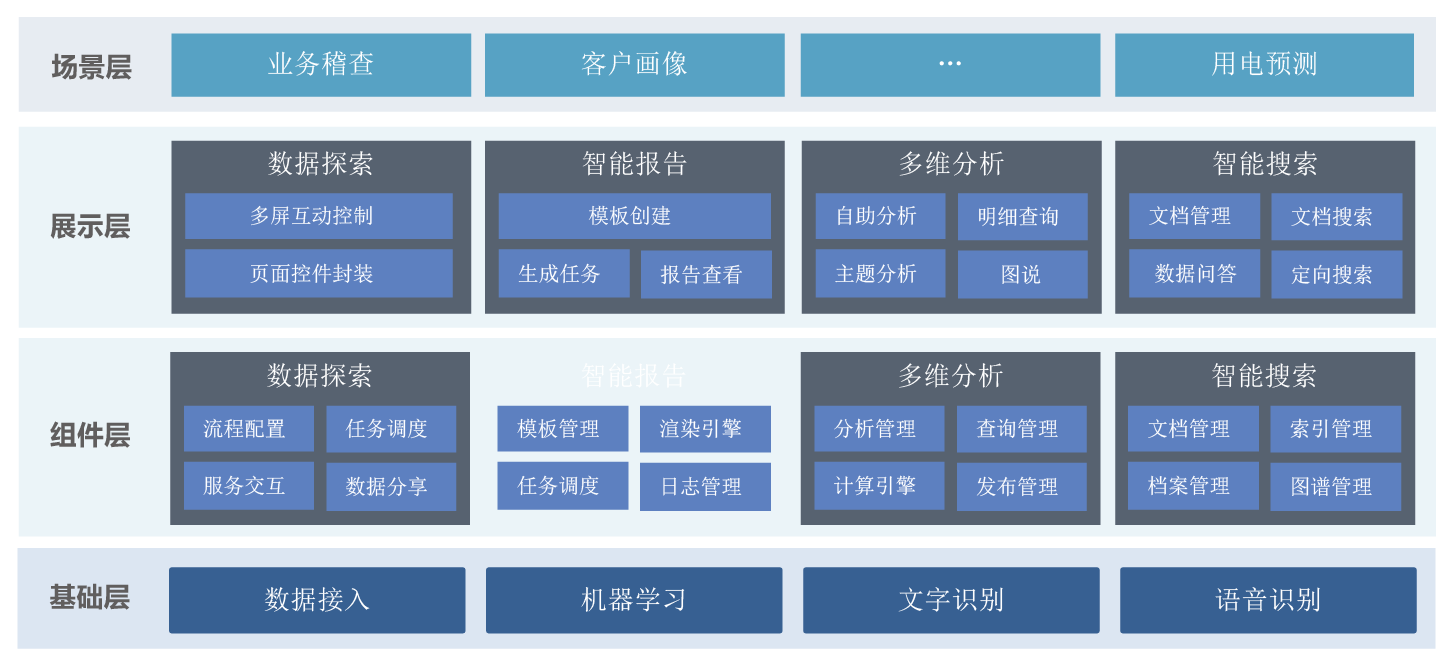Click the 生成任务 block
The height and width of the screenshot is (667, 1454).
564,274
